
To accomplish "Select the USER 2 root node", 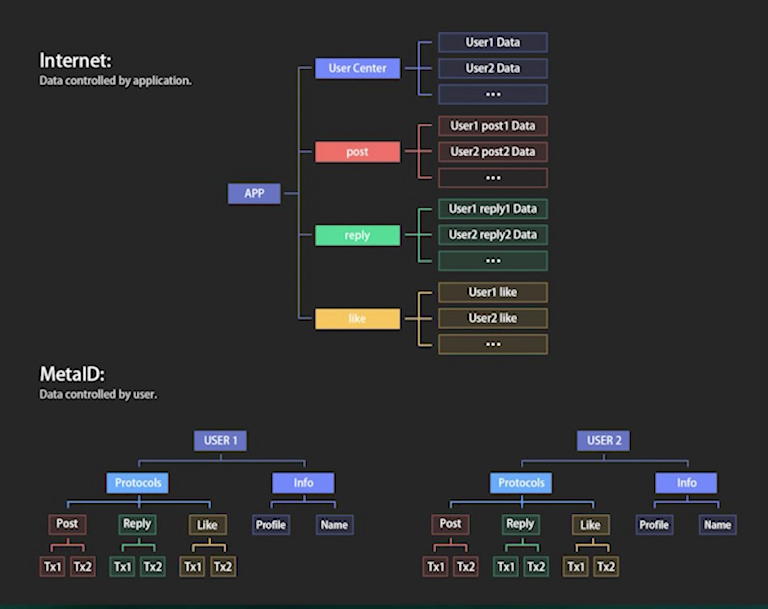I will pyautogui.click(x=604, y=440).
